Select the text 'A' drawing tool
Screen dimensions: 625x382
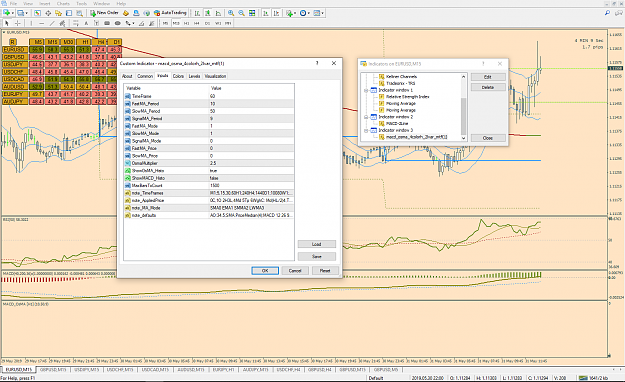pyautogui.click(x=86, y=24)
